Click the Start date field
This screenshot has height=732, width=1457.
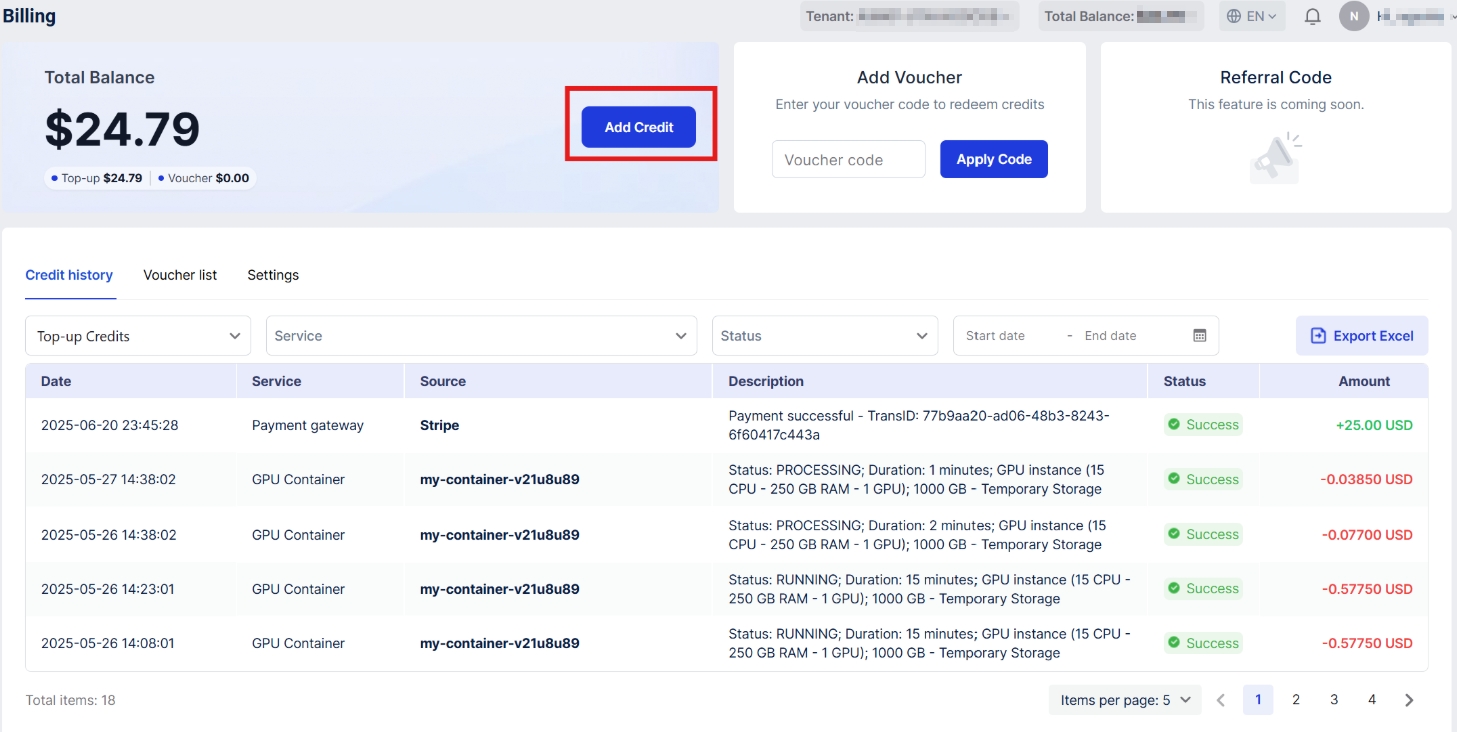pos(1008,336)
